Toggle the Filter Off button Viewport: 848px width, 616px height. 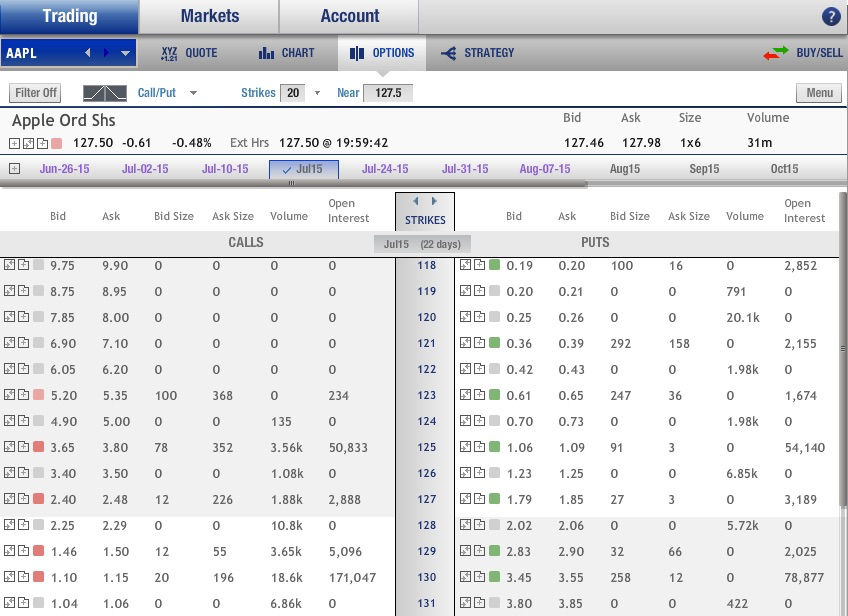pyautogui.click(x=35, y=93)
